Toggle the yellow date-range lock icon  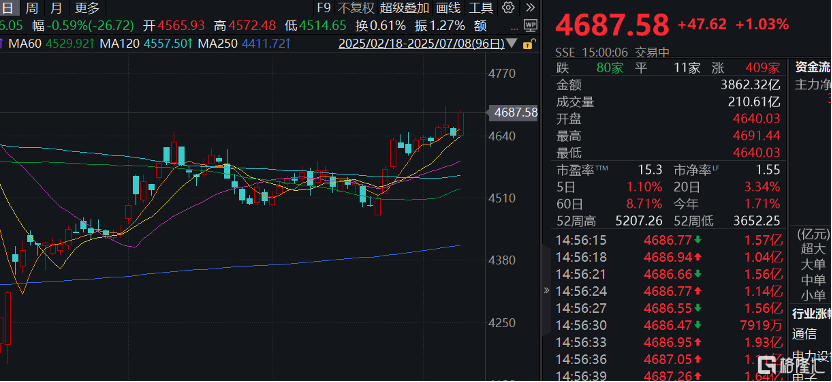pos(527,44)
